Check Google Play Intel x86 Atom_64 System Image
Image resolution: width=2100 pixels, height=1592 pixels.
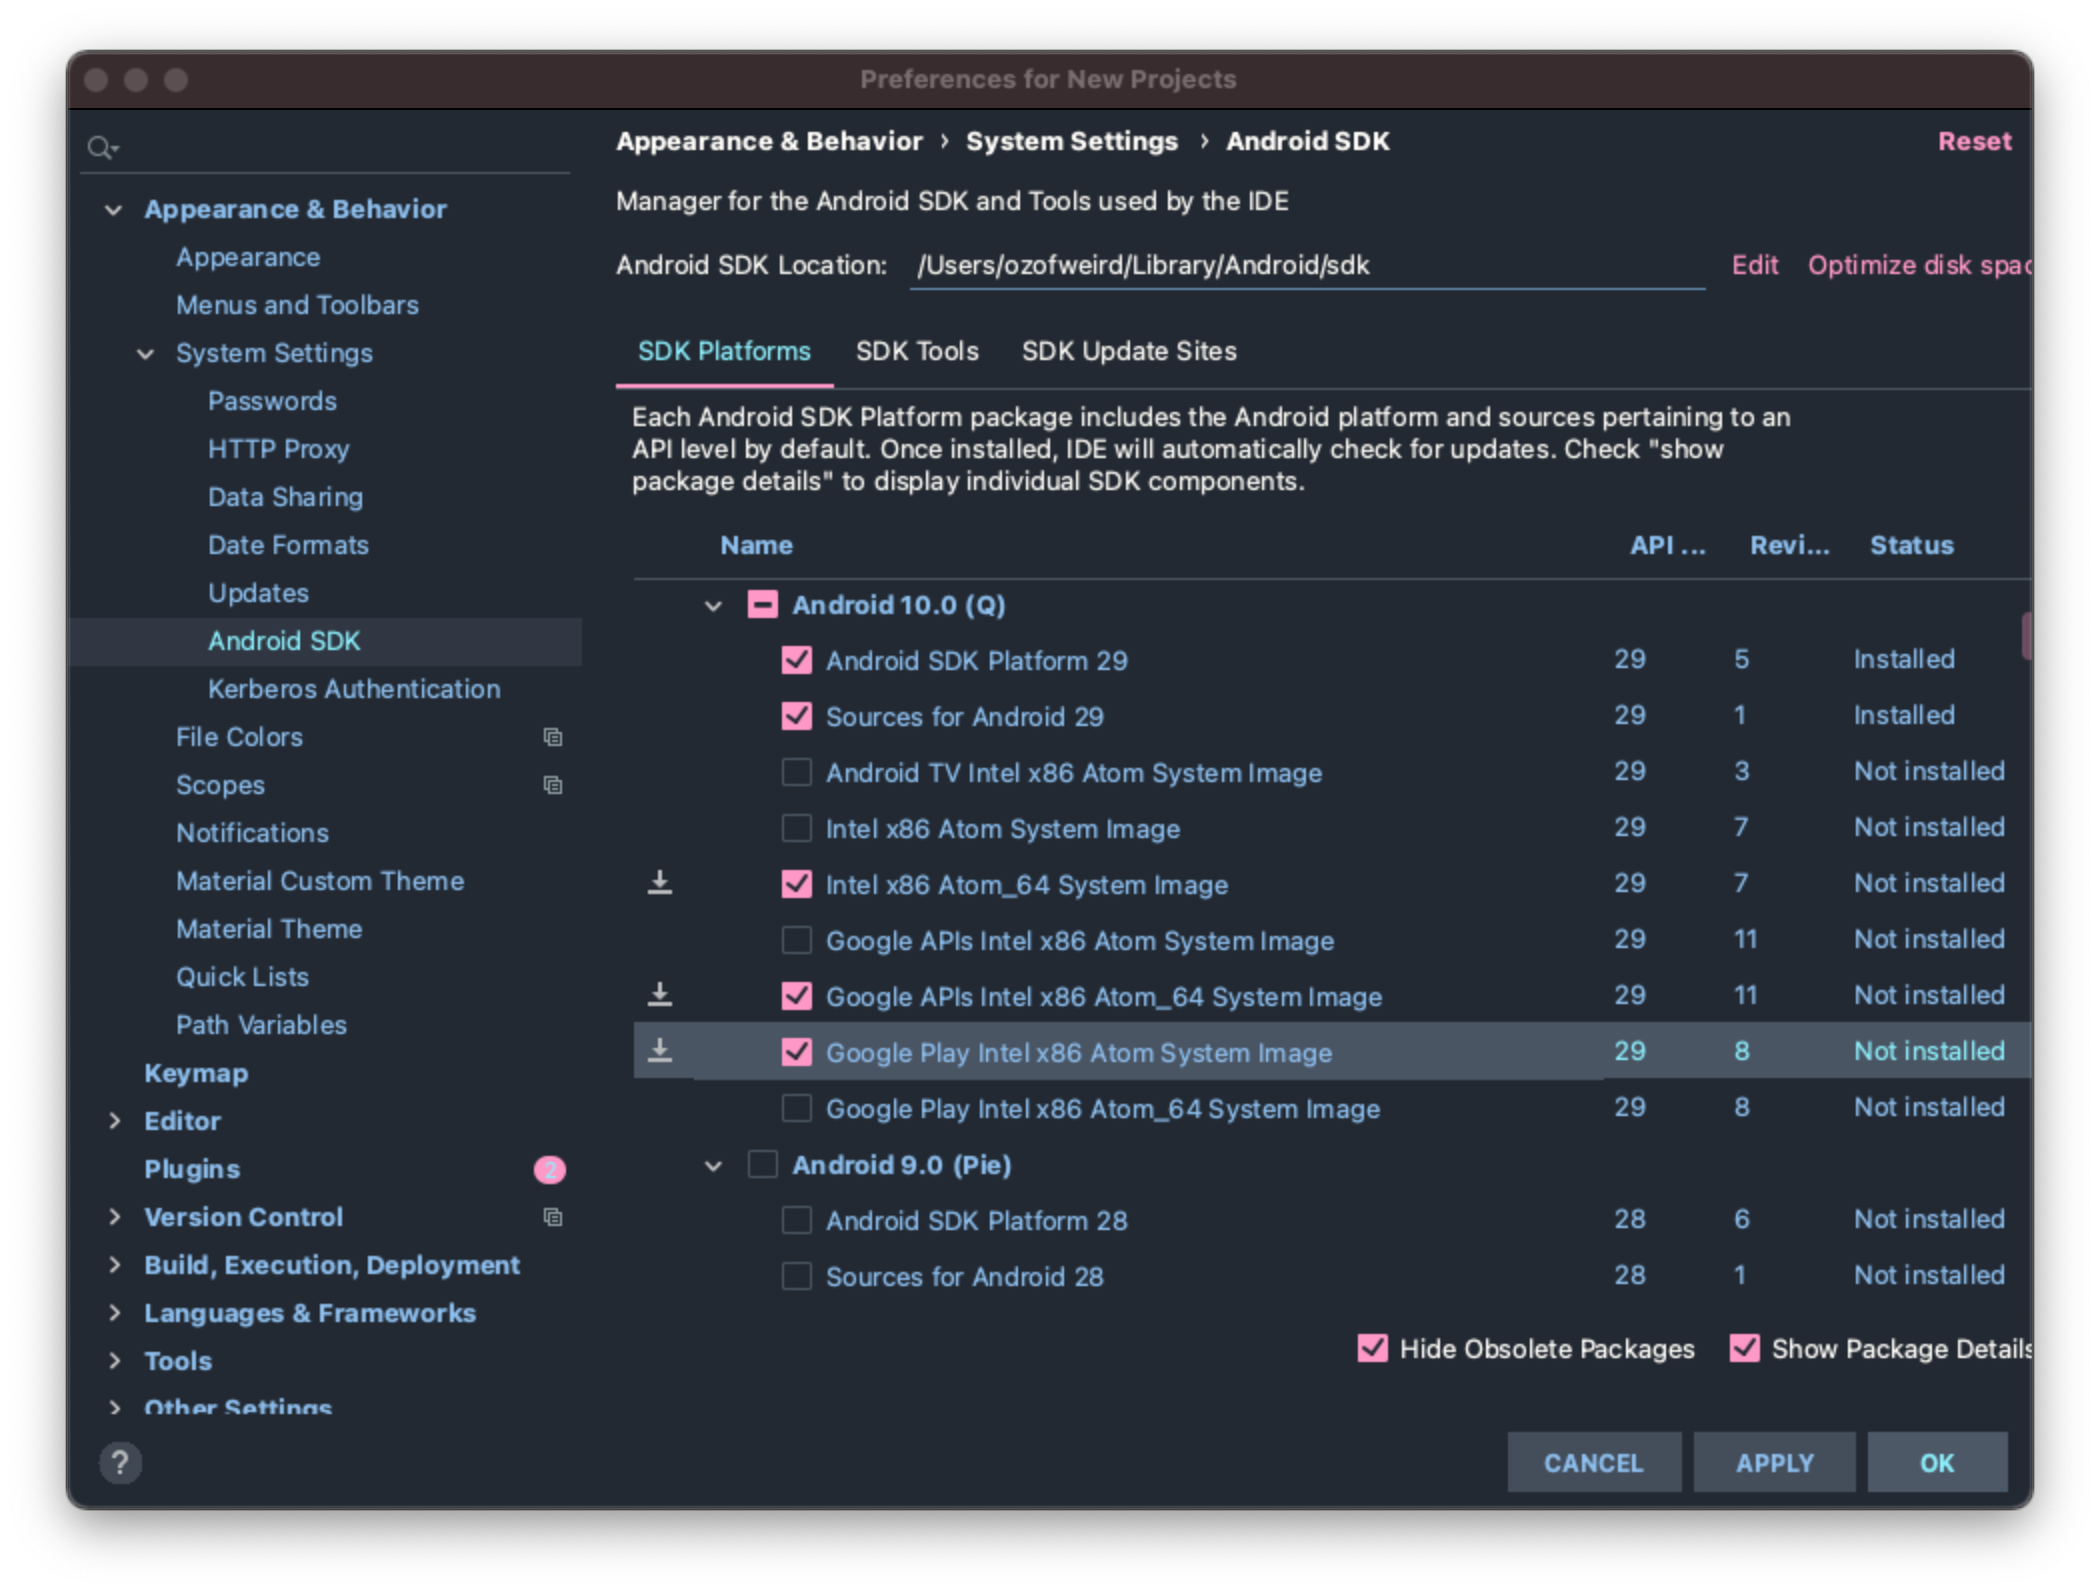tap(797, 1108)
